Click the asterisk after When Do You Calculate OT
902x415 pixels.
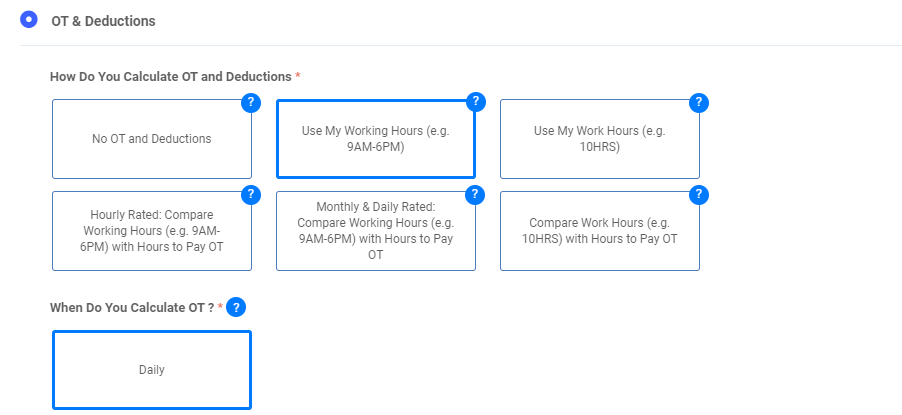coord(220,307)
